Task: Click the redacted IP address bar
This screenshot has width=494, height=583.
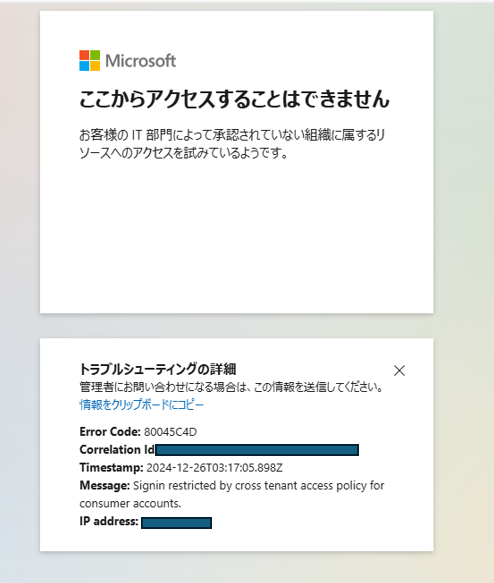Action: pyautogui.click(x=177, y=523)
